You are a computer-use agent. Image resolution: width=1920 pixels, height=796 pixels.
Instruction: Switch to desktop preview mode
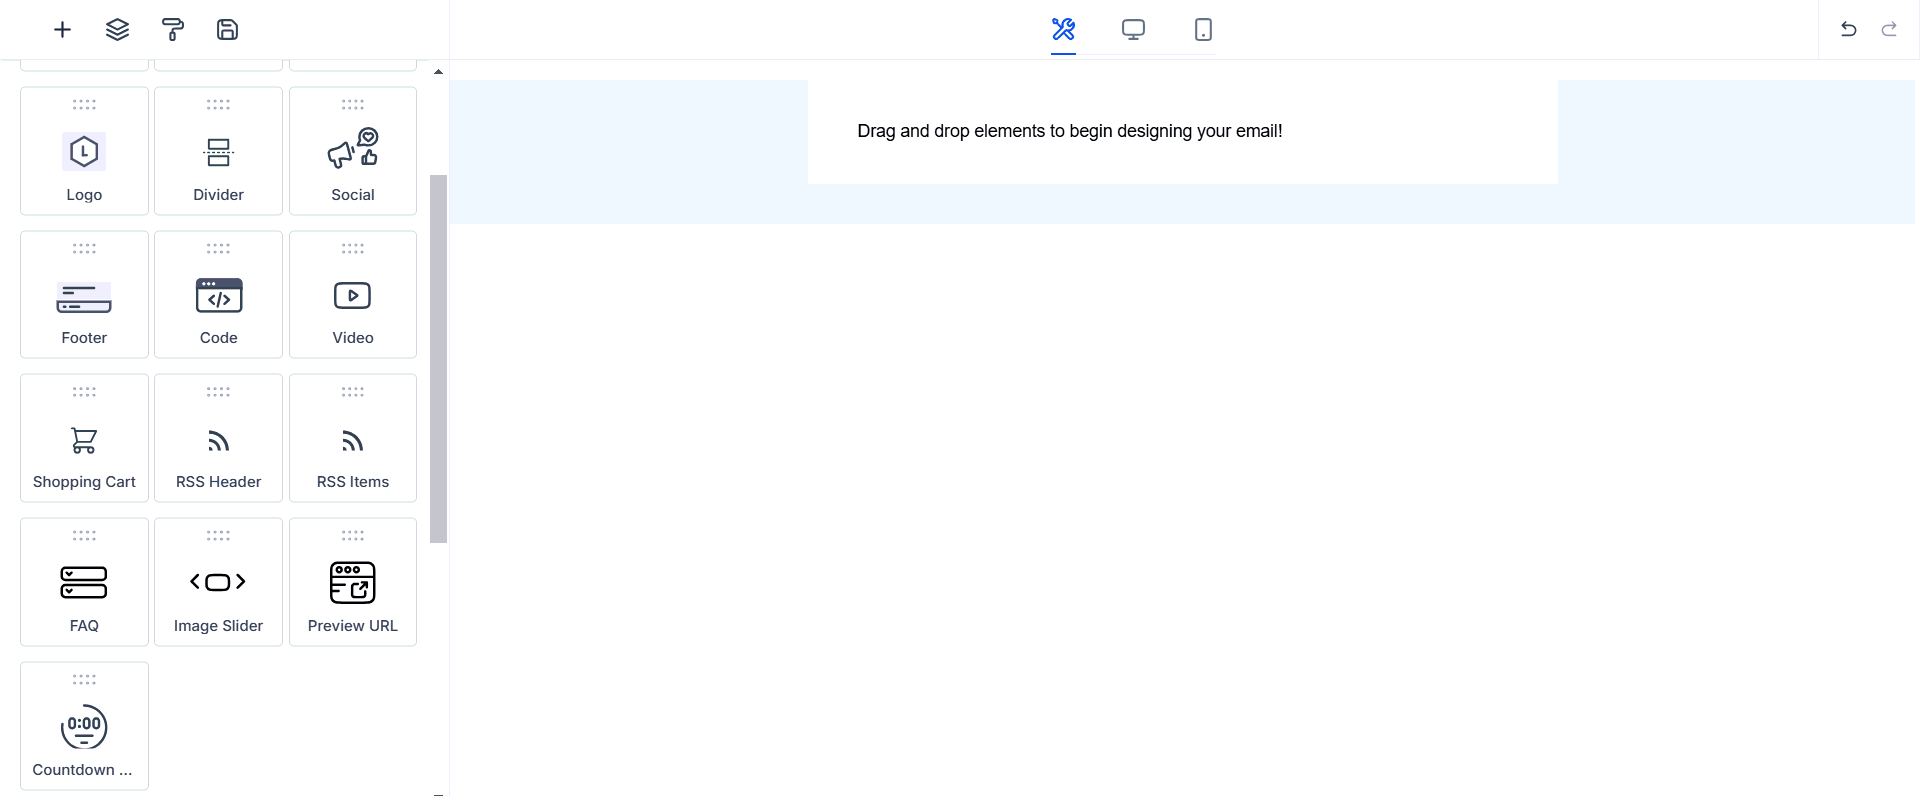(1133, 30)
